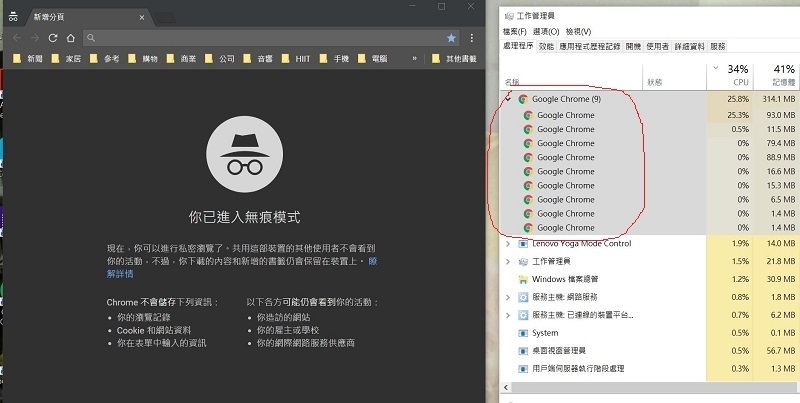Switch to the 服務 tab
800x403 pixels.
pos(717,46)
